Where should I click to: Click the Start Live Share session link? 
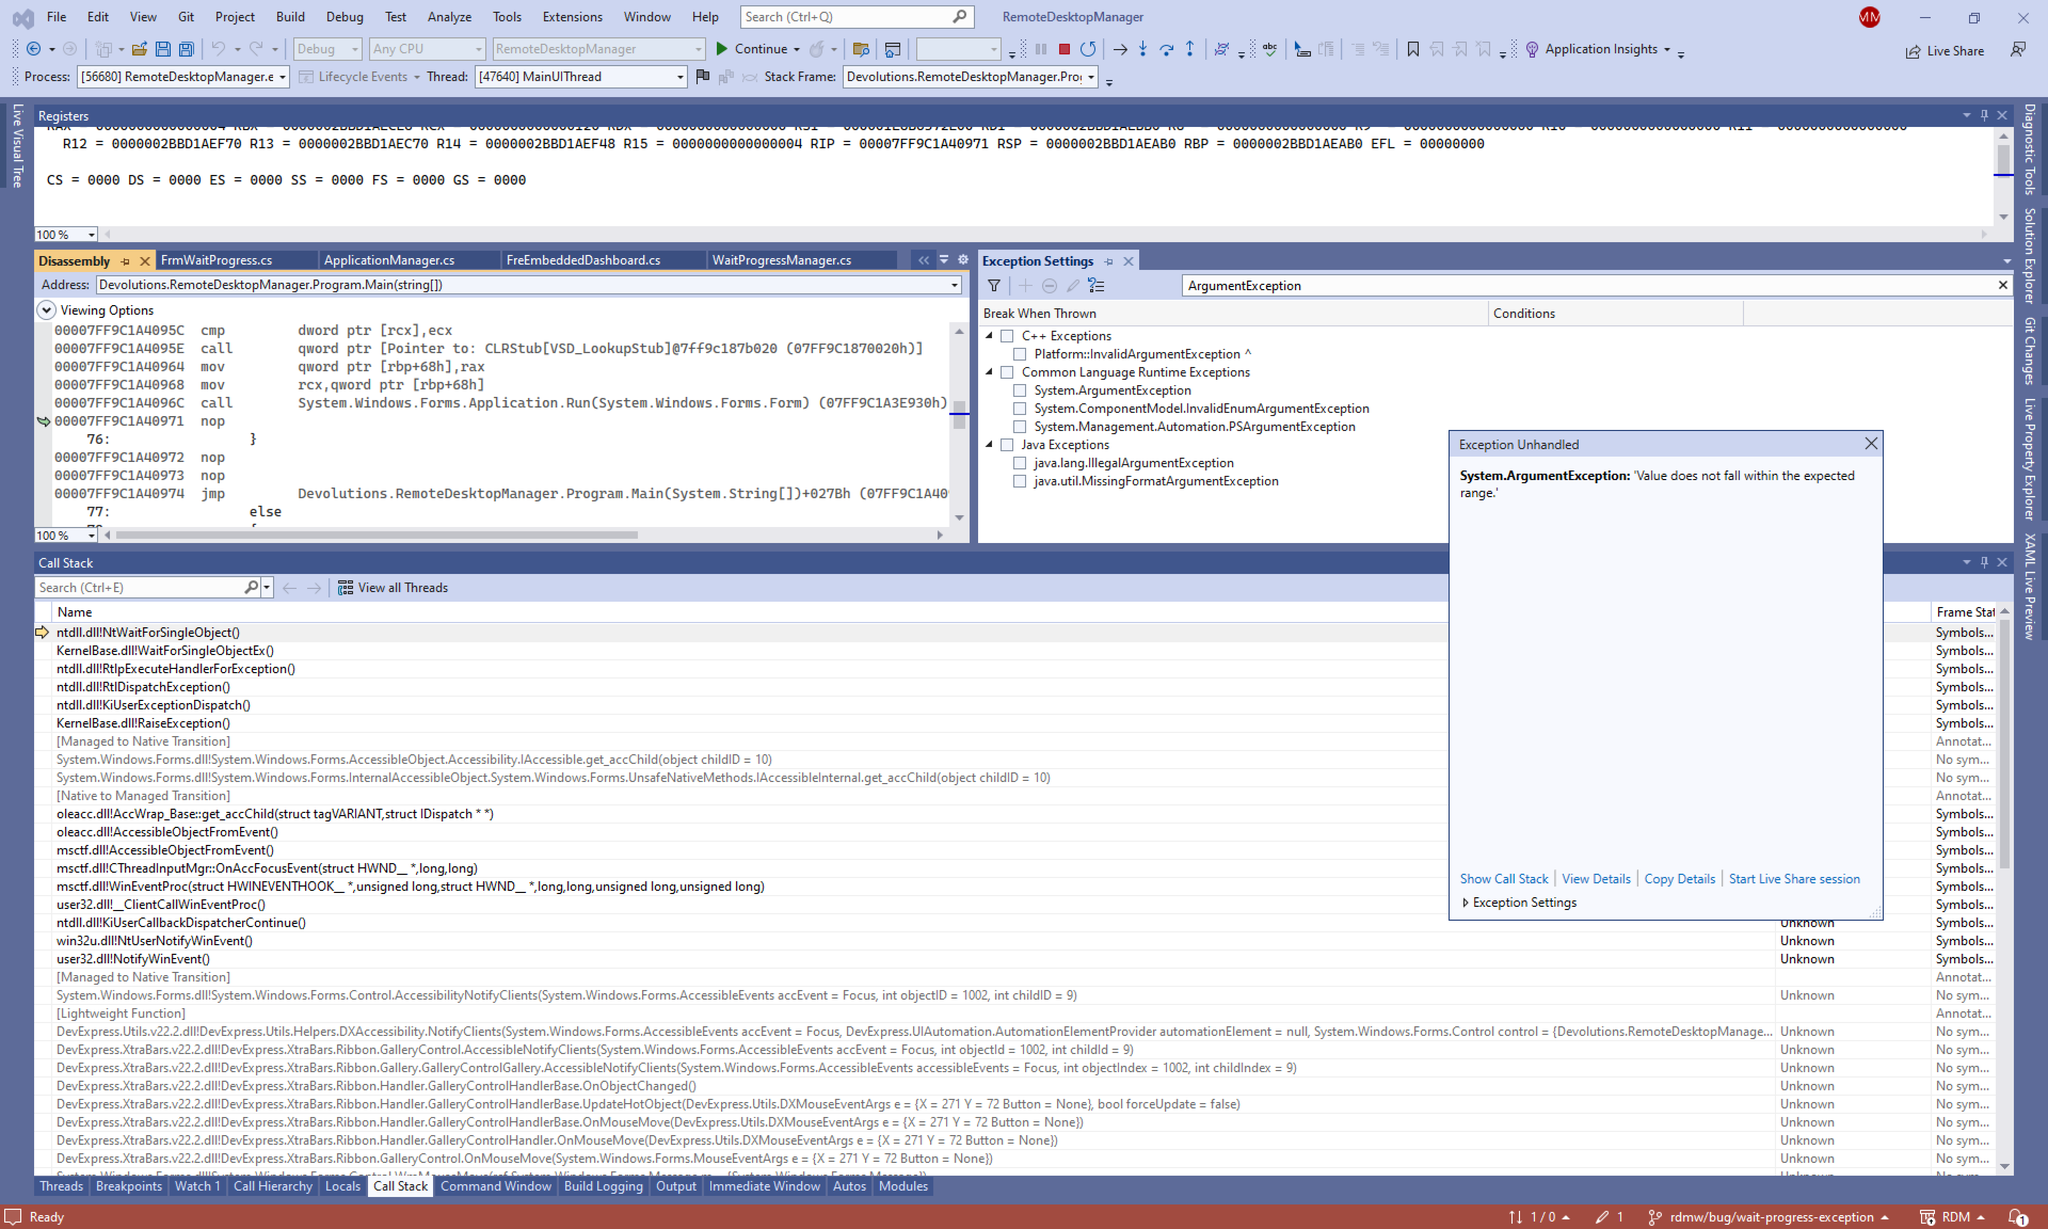point(1794,879)
